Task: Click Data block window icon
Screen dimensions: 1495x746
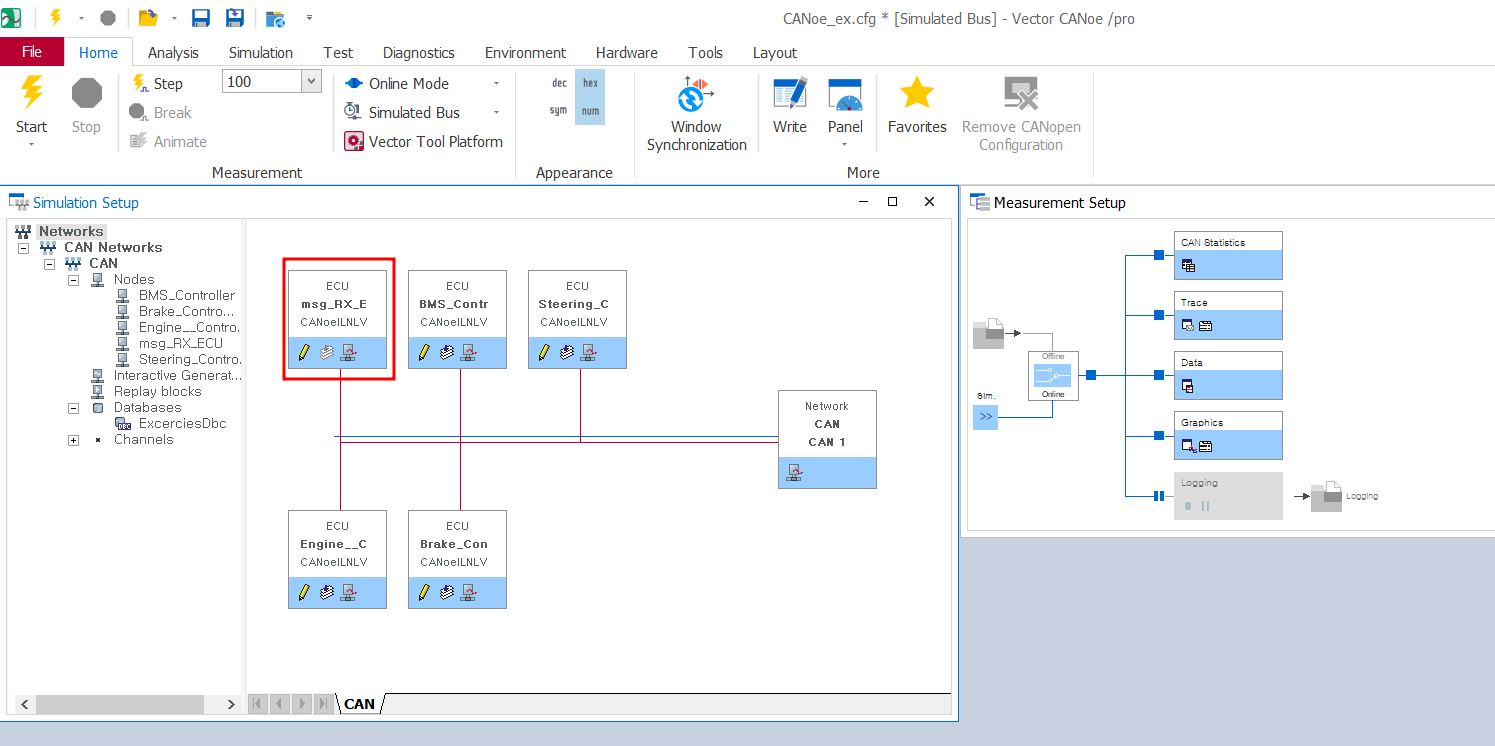Action: 1188,386
